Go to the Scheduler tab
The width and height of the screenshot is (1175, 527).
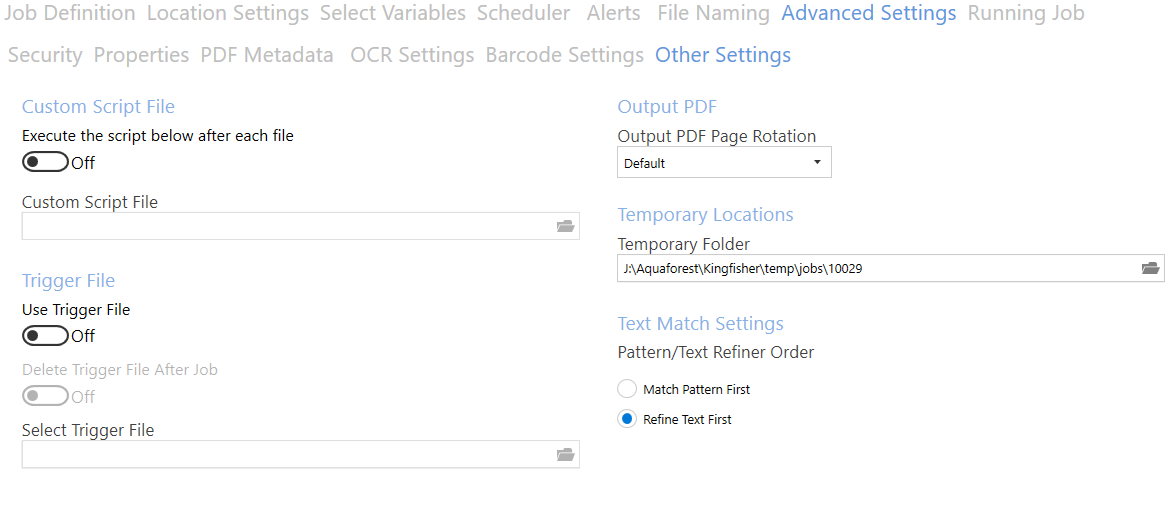point(523,14)
